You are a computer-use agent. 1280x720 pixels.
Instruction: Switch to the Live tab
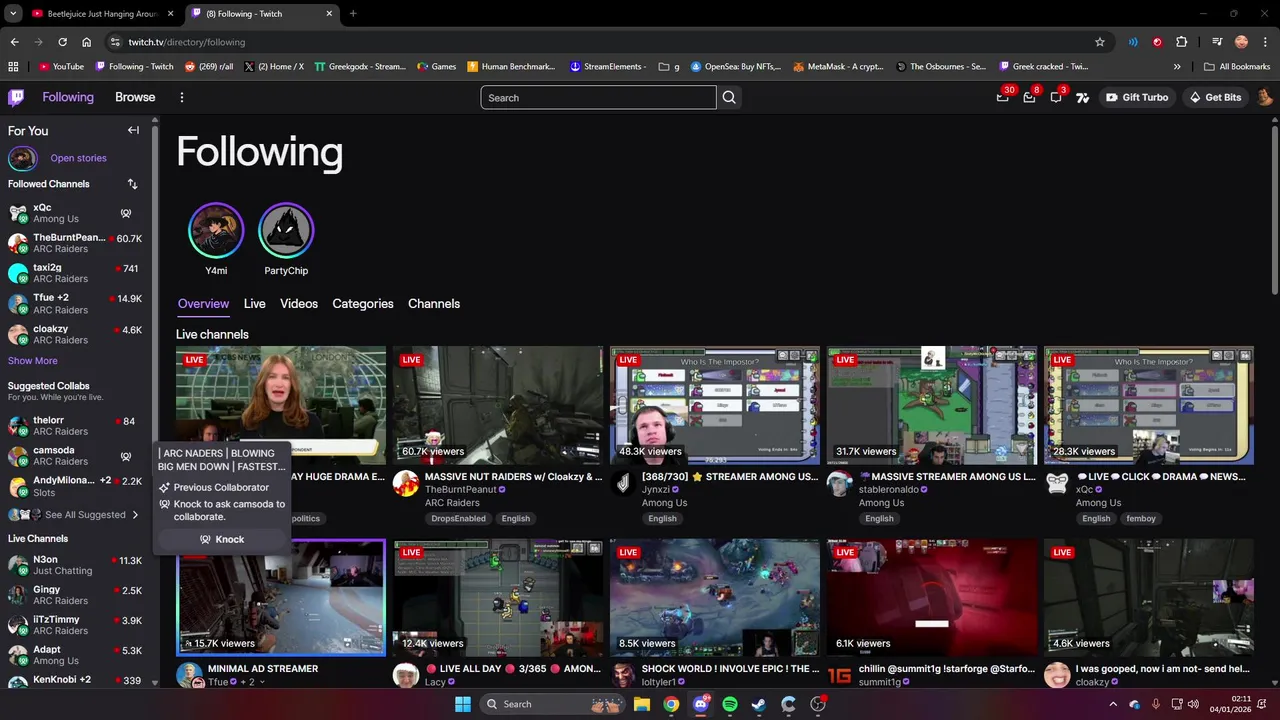[255, 304]
